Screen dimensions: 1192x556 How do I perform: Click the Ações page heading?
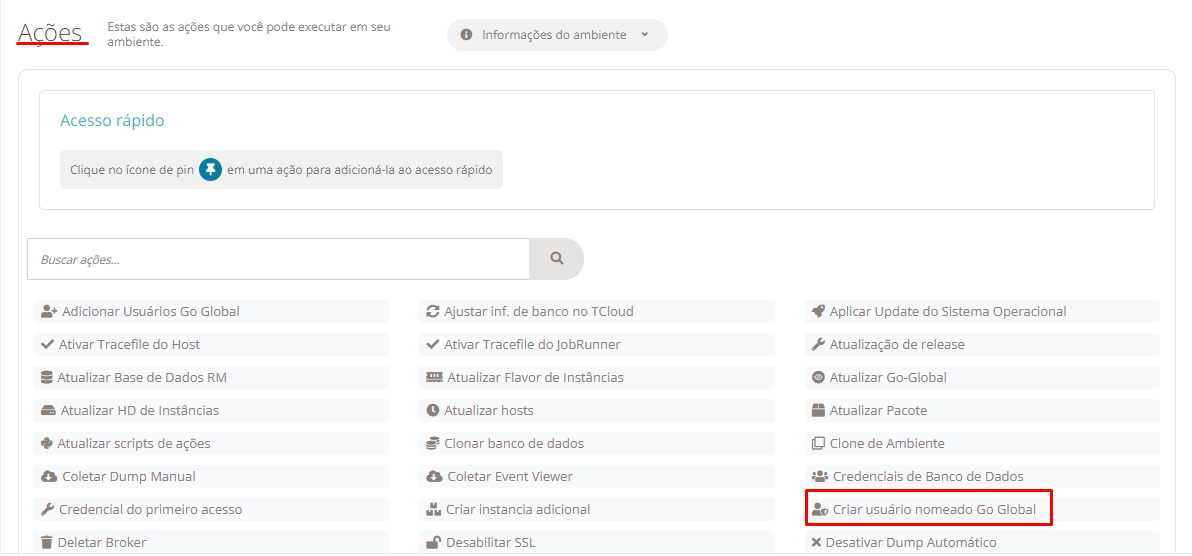click(x=50, y=33)
